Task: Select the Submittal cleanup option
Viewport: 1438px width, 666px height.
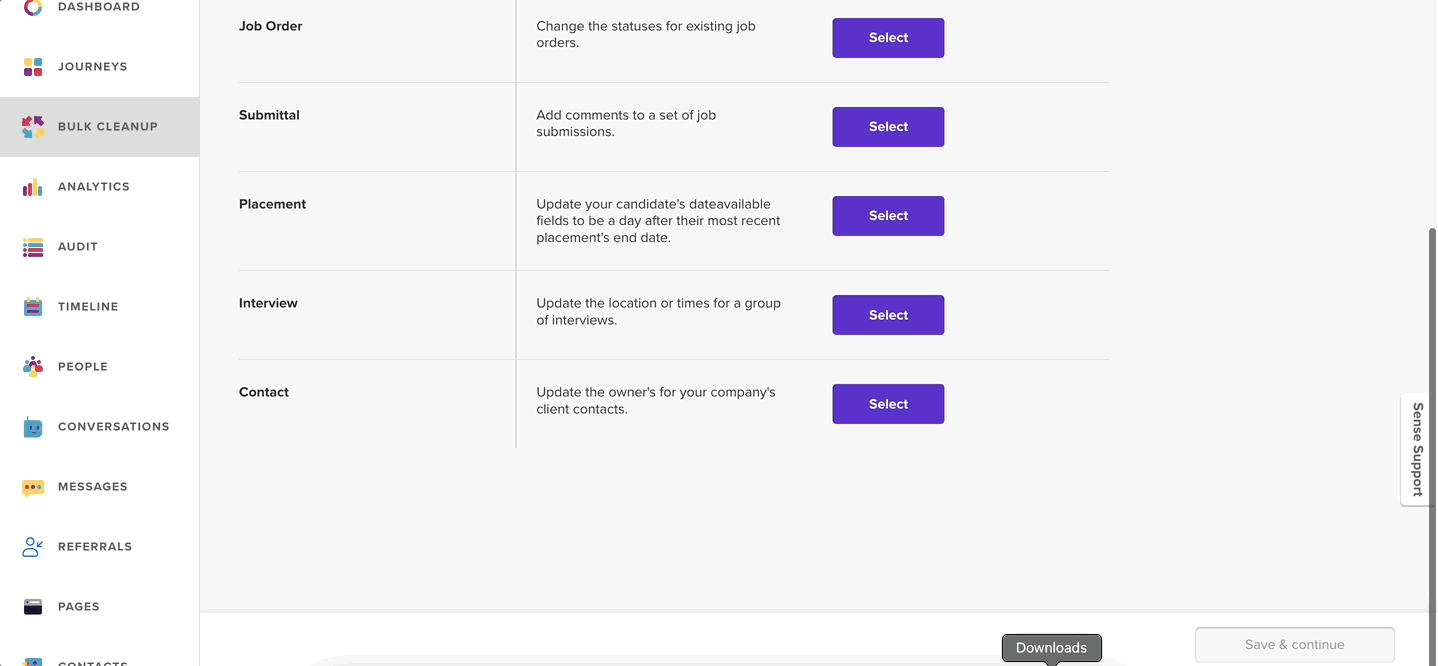Action: click(x=888, y=127)
